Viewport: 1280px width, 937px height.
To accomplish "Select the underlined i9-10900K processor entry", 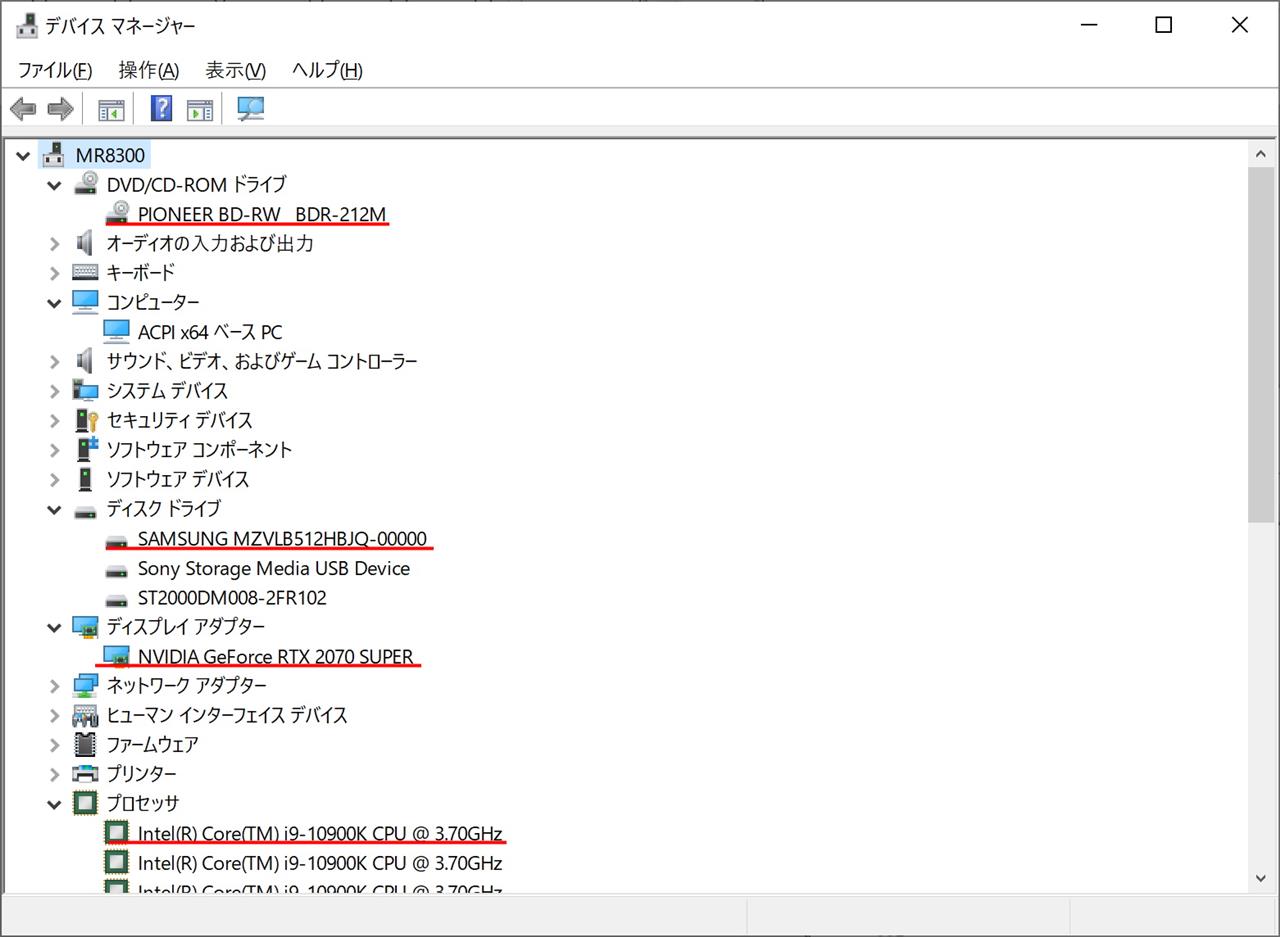I will [x=320, y=833].
